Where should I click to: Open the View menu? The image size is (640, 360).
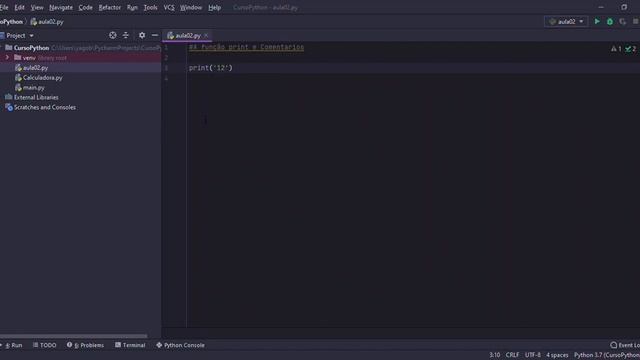tap(37, 7)
